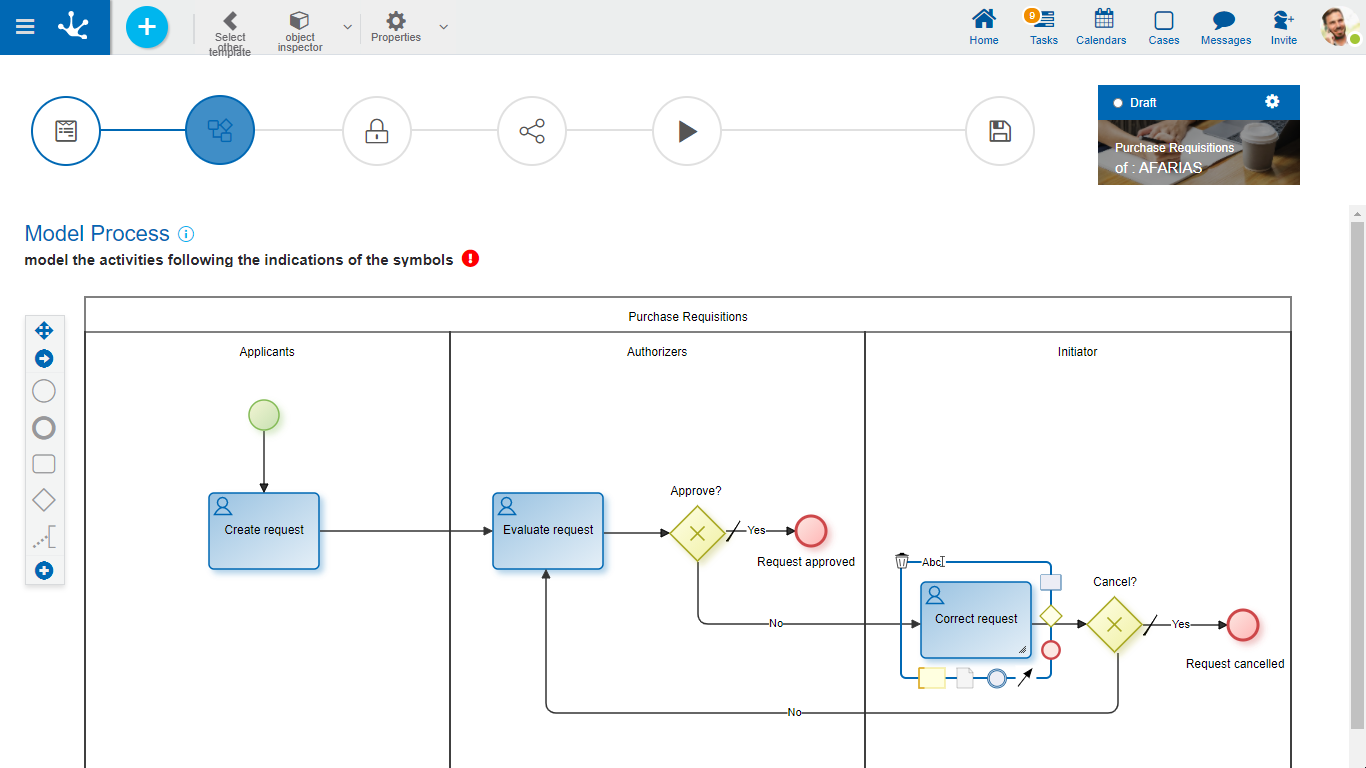Click the plus button at palette bottom
The height and width of the screenshot is (768, 1366).
pos(44,571)
